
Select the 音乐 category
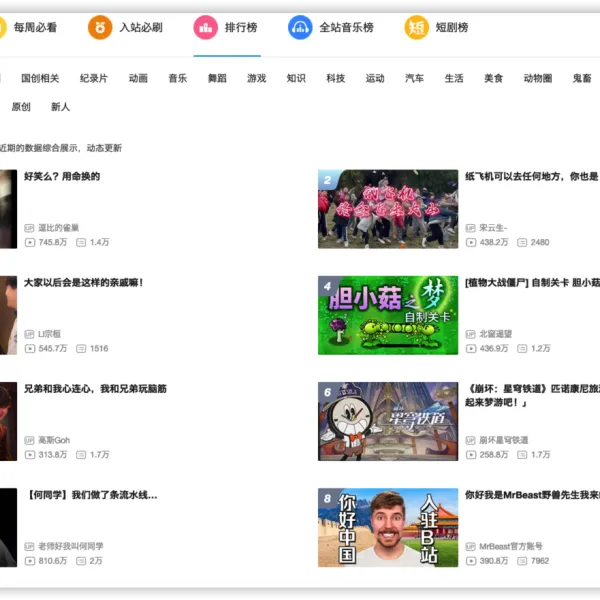click(178, 78)
